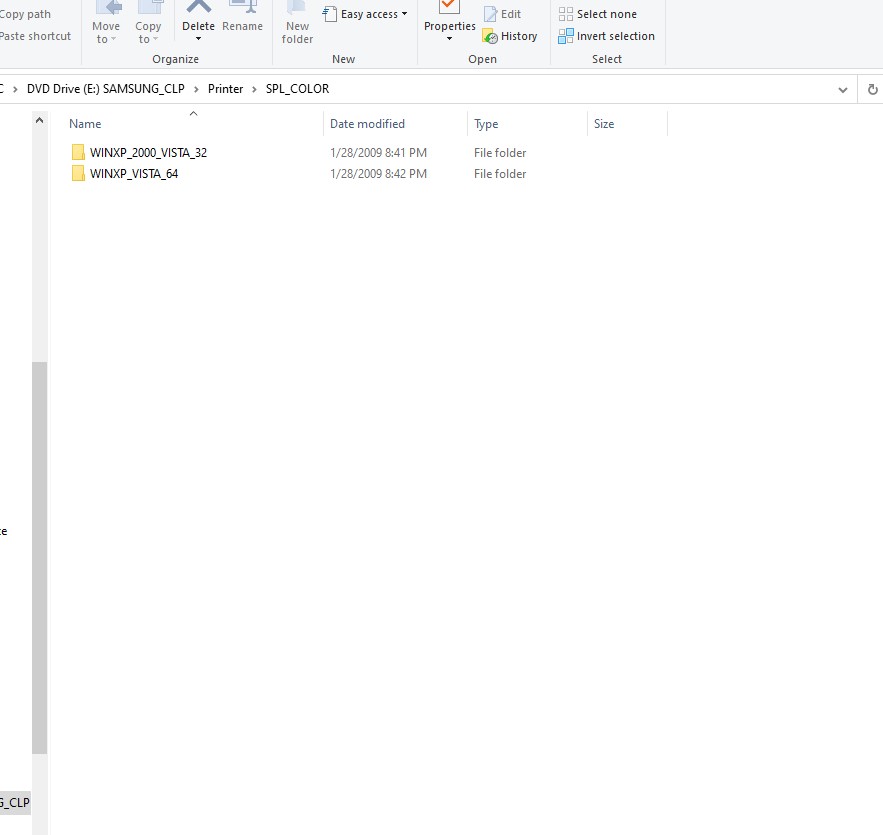The width and height of the screenshot is (883, 835).
Task: Click the History icon
Action: coord(510,36)
